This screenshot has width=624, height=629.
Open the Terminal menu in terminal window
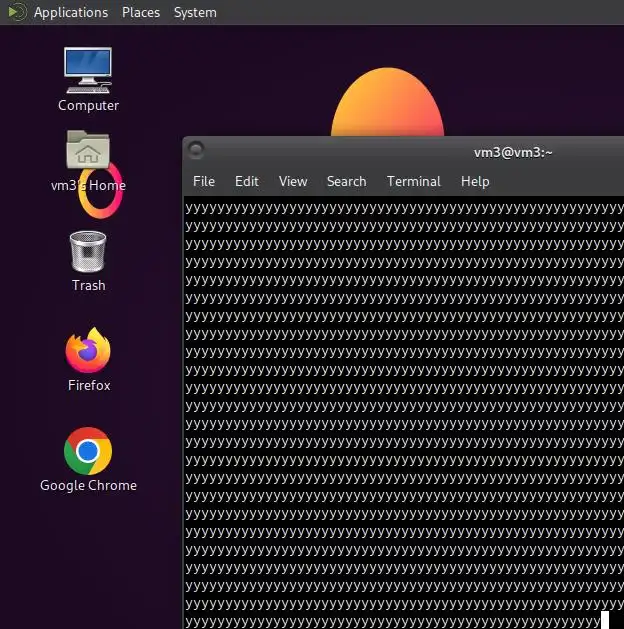(x=413, y=181)
